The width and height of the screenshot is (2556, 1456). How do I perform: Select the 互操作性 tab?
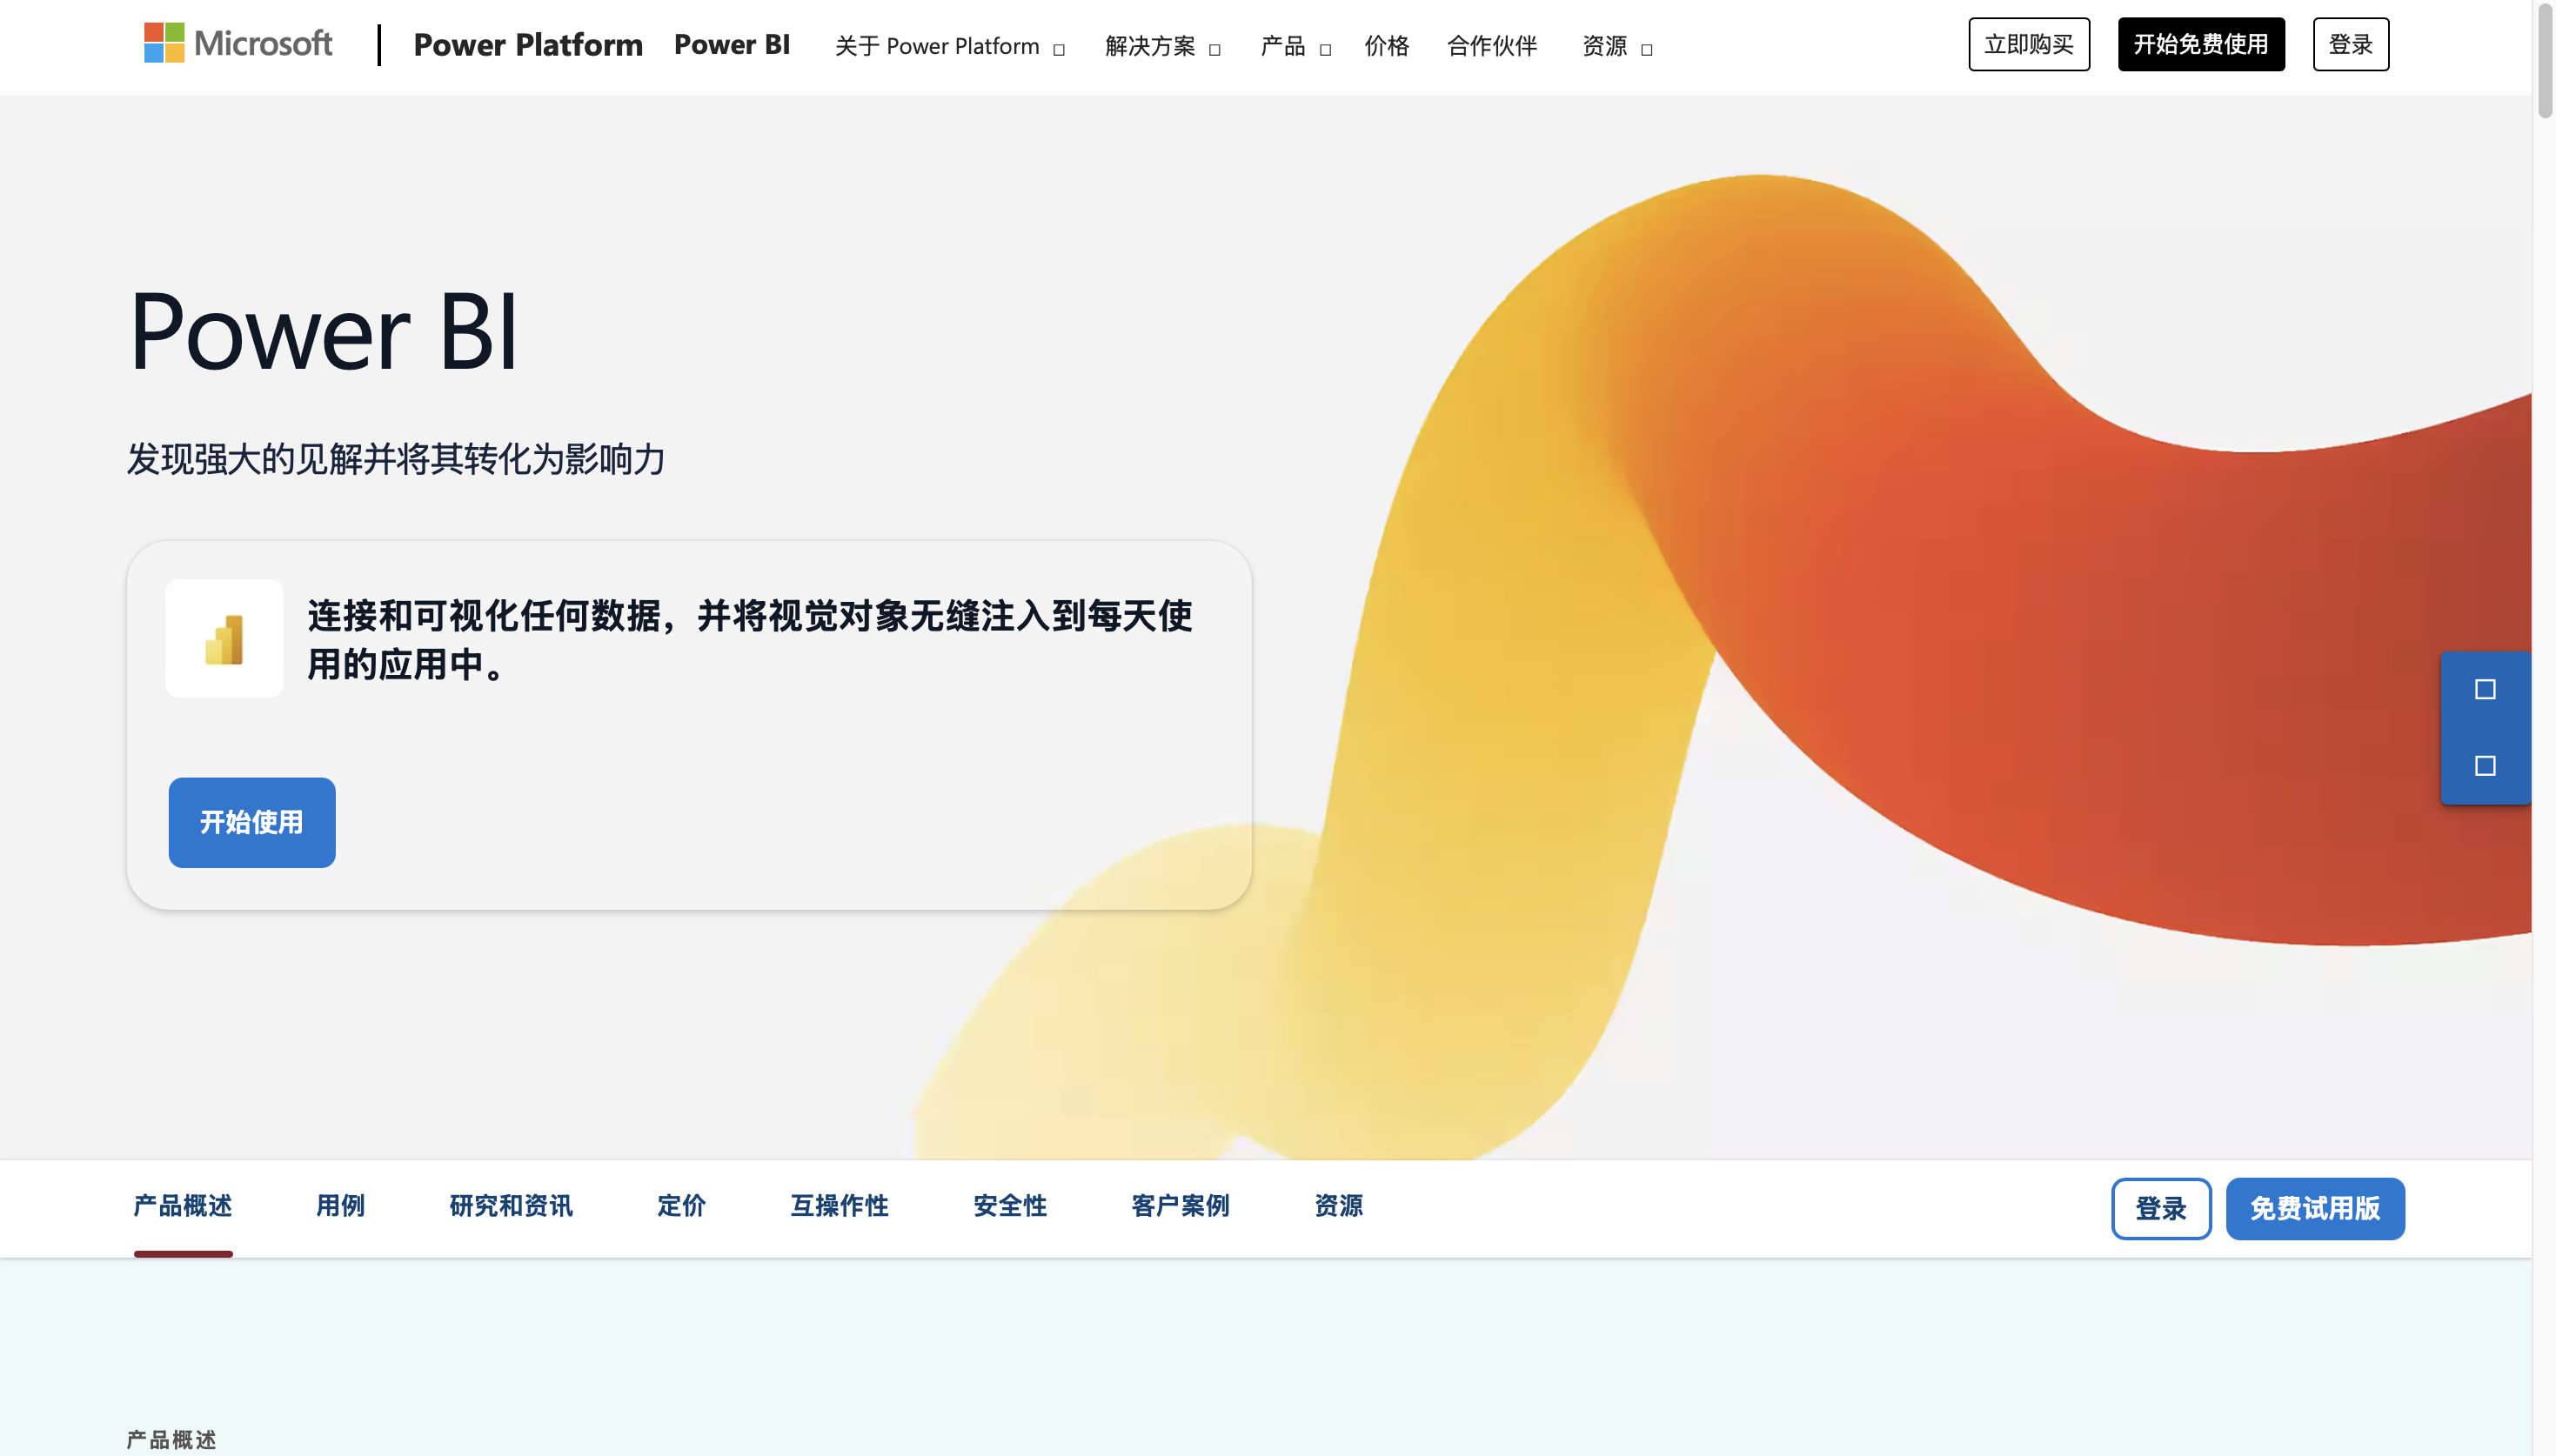[839, 1207]
